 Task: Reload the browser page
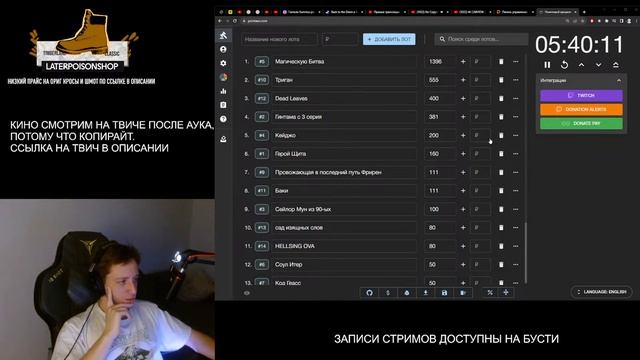point(235,21)
